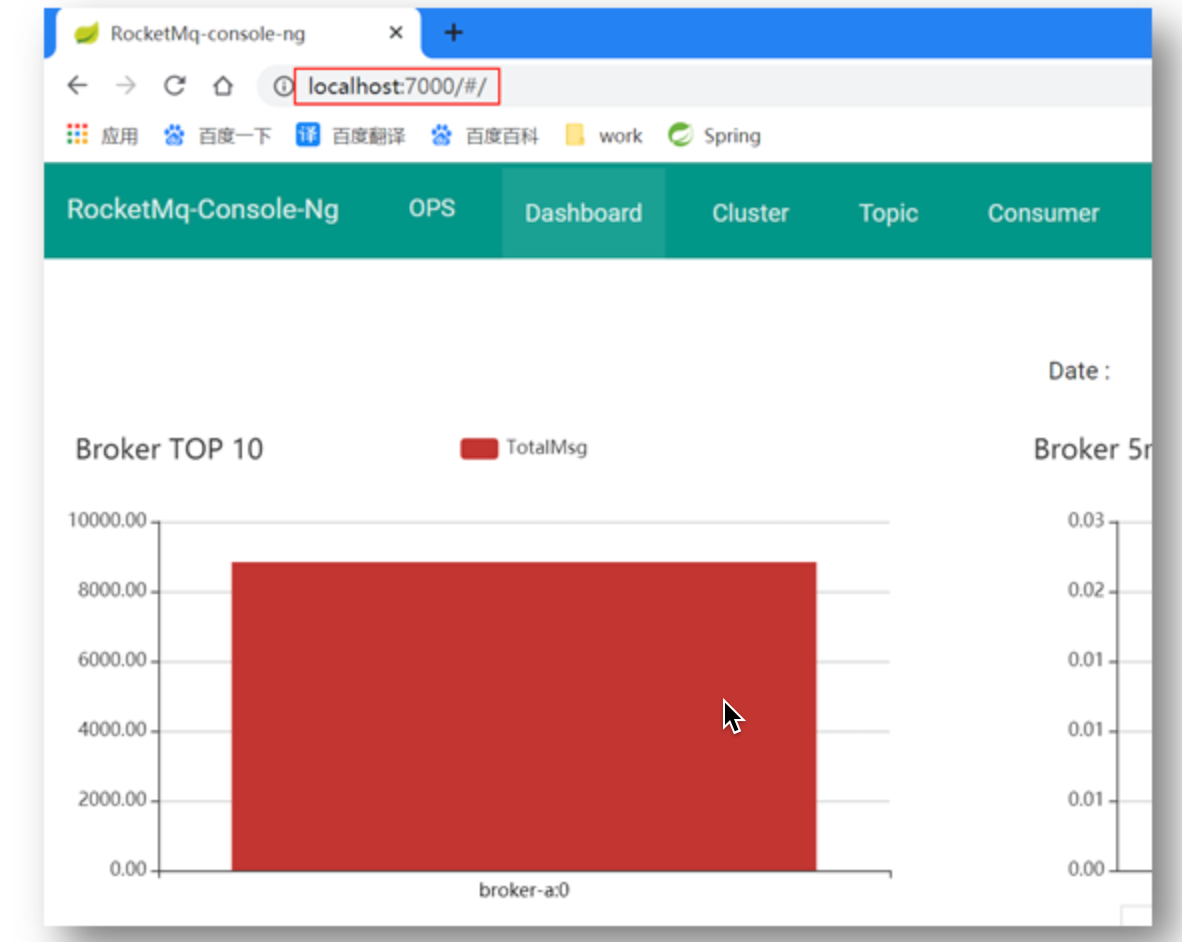
Task: Click the red broker-a:0 bar
Action: click(x=524, y=716)
